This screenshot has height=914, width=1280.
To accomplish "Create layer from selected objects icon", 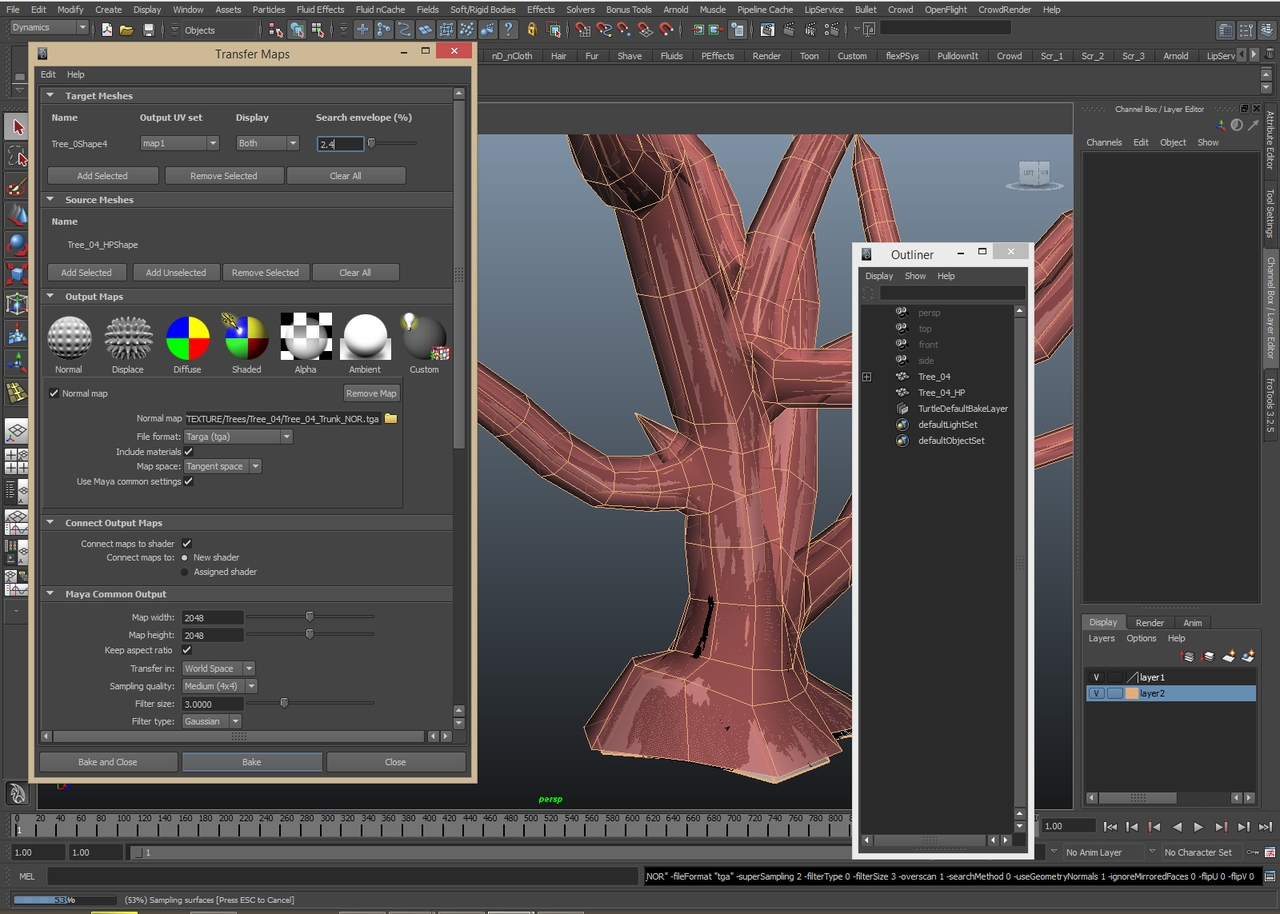I will 1249,656.
